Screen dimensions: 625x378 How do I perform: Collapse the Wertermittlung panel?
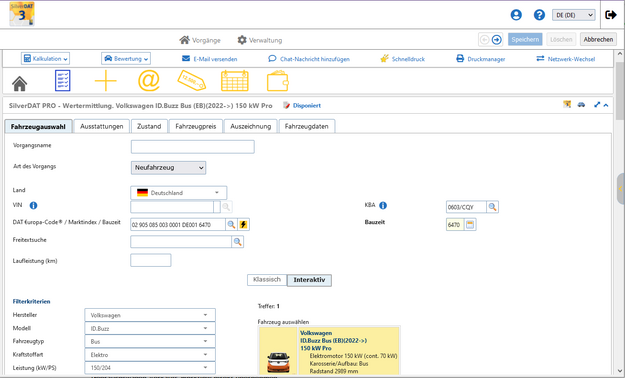coord(606,105)
